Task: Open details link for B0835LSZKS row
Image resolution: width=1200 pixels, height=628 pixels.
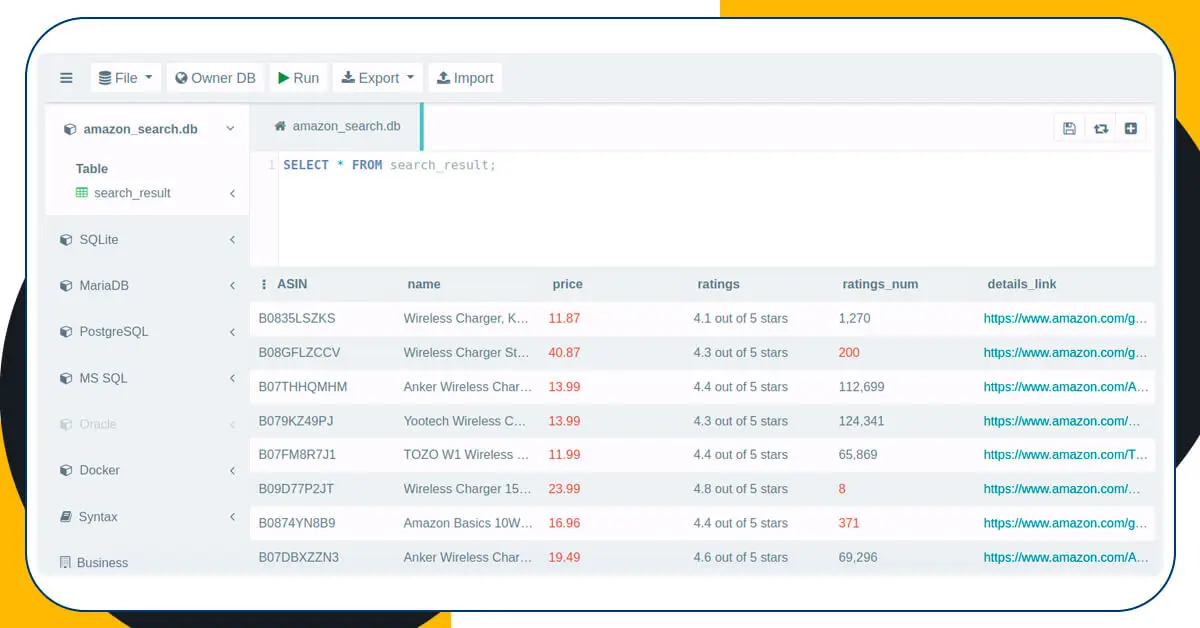Action: tap(1065, 319)
